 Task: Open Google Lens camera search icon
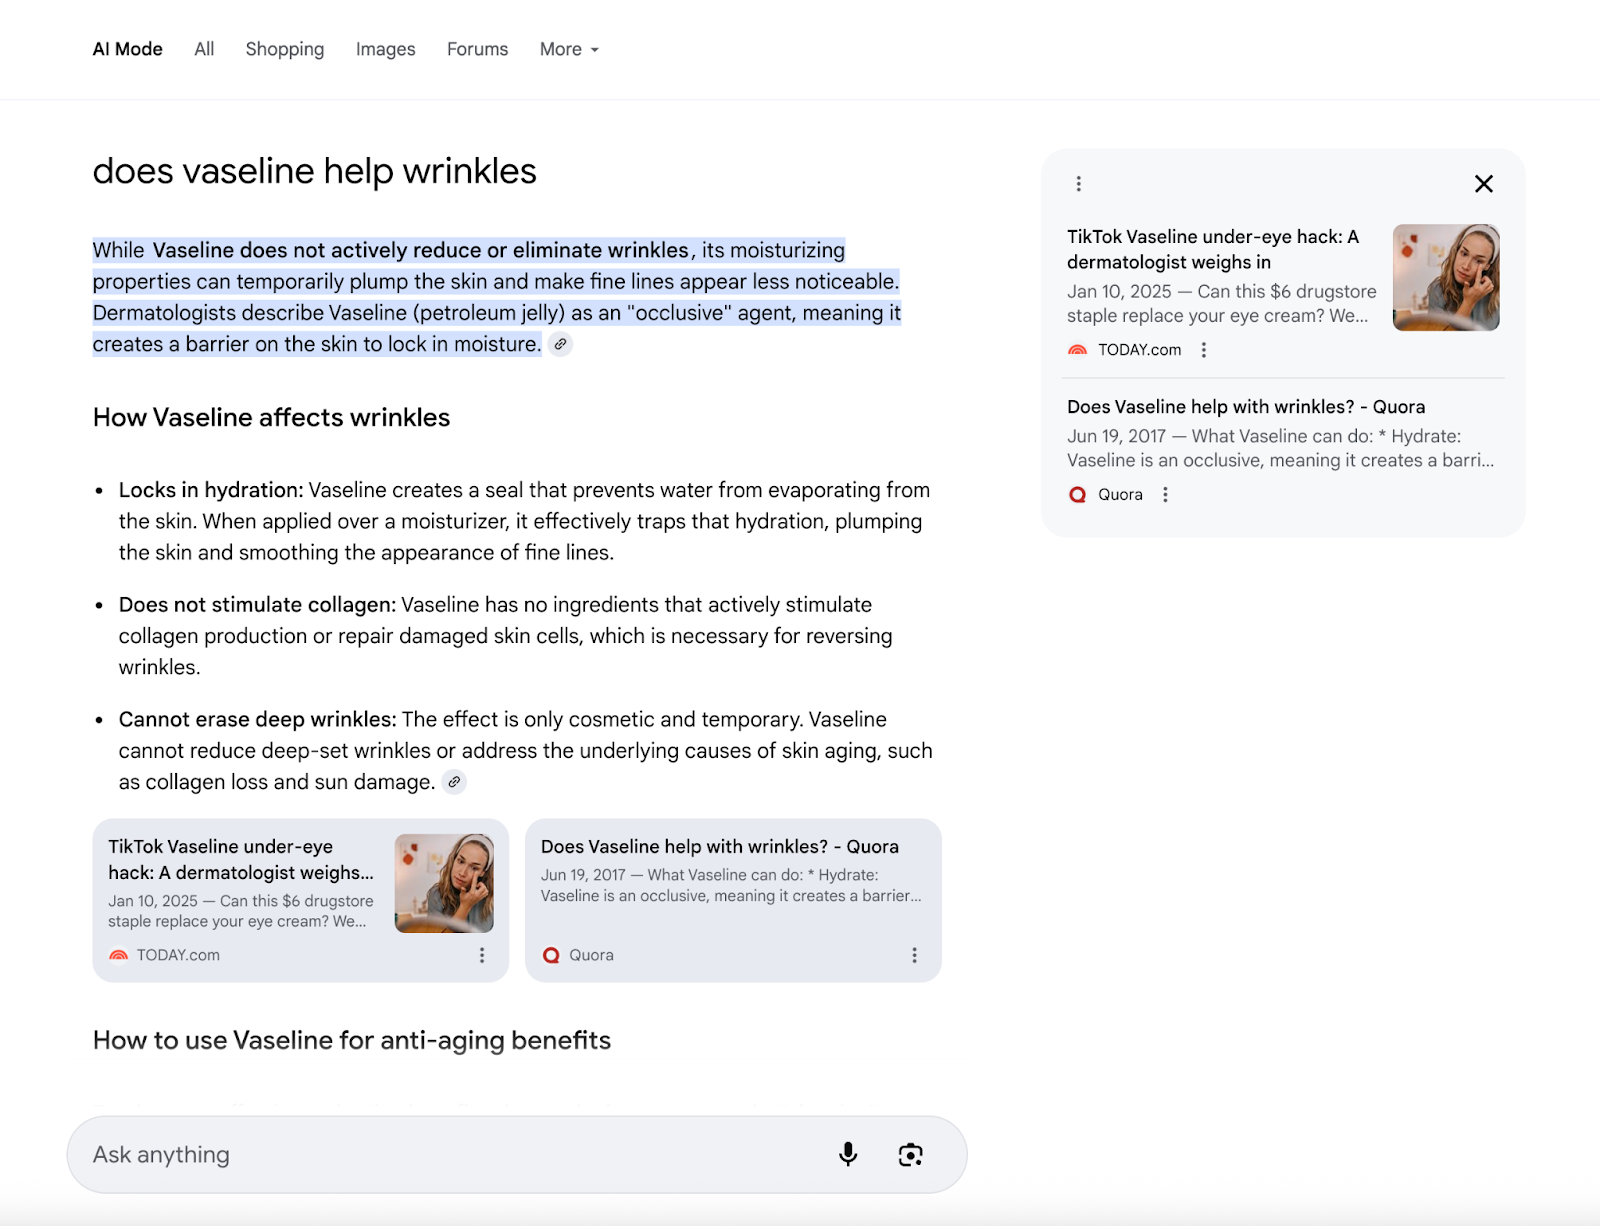pos(911,1154)
